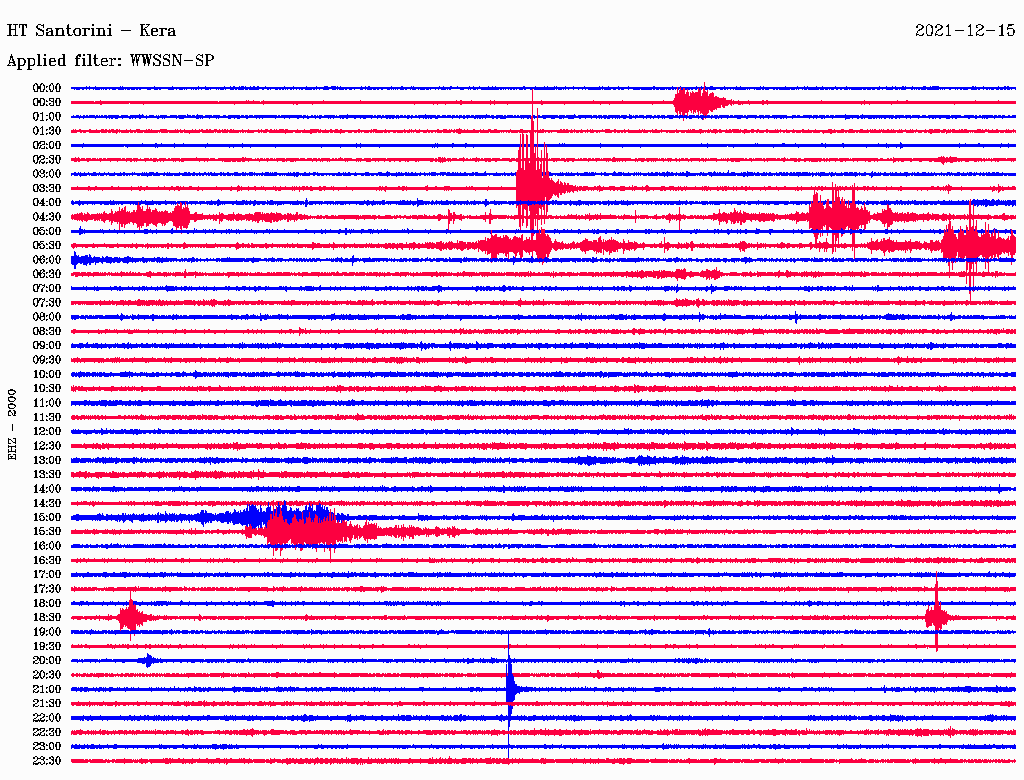
Task: Click the 13:30 time label
Action: (47, 474)
